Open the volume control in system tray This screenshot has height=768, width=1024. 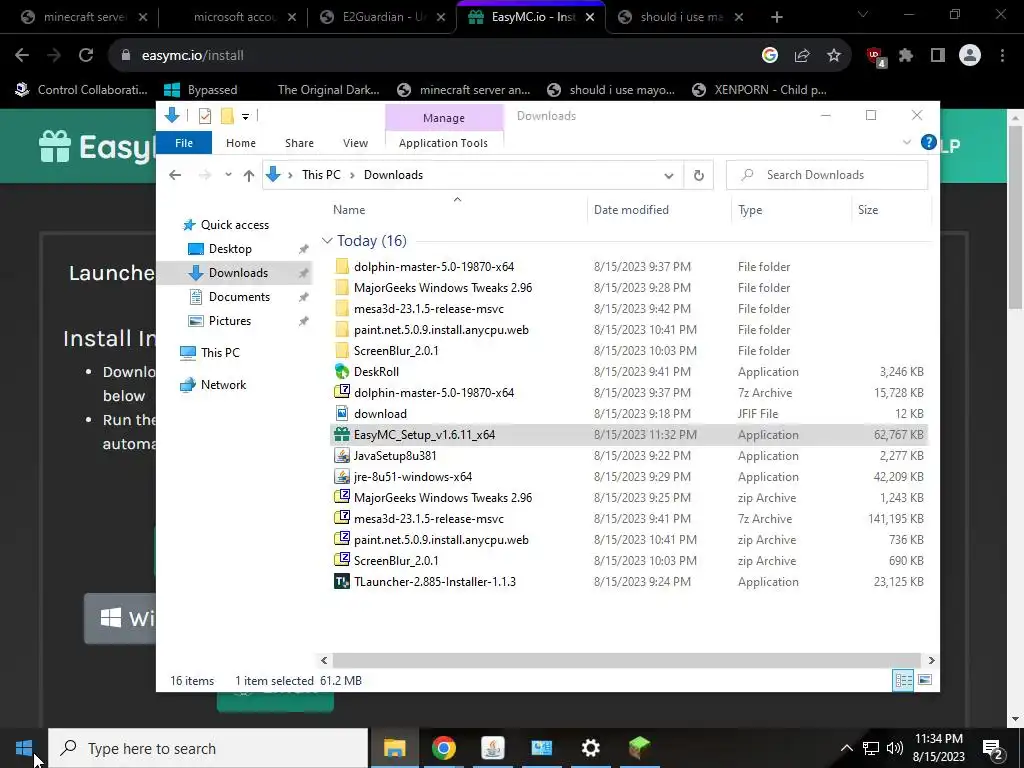tap(895, 748)
